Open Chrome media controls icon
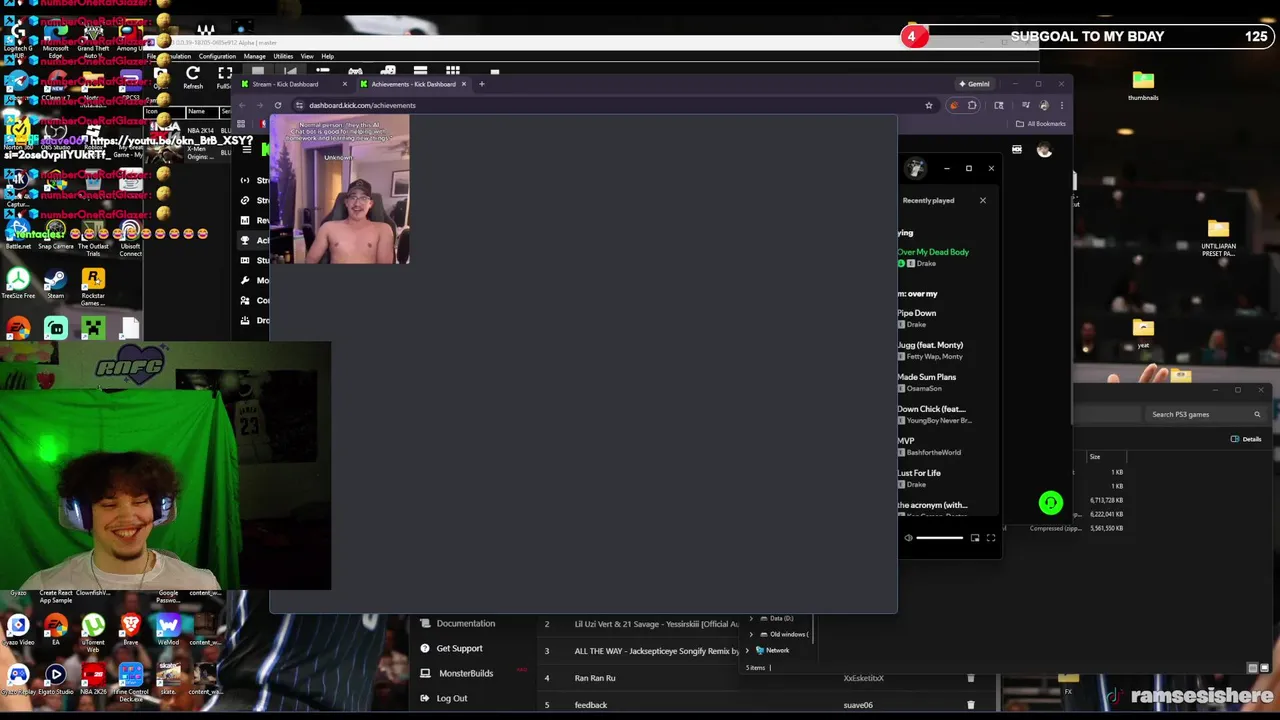This screenshot has height=720, width=1280. point(1025,105)
